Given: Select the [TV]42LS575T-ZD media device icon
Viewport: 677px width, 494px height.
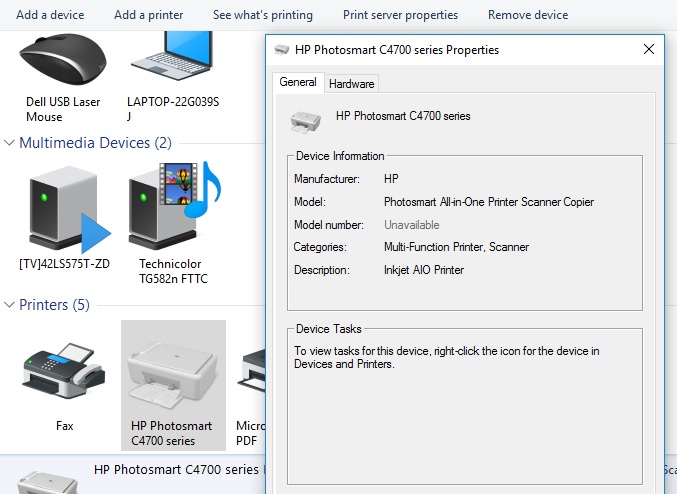Looking at the screenshot, I should 68,209.
